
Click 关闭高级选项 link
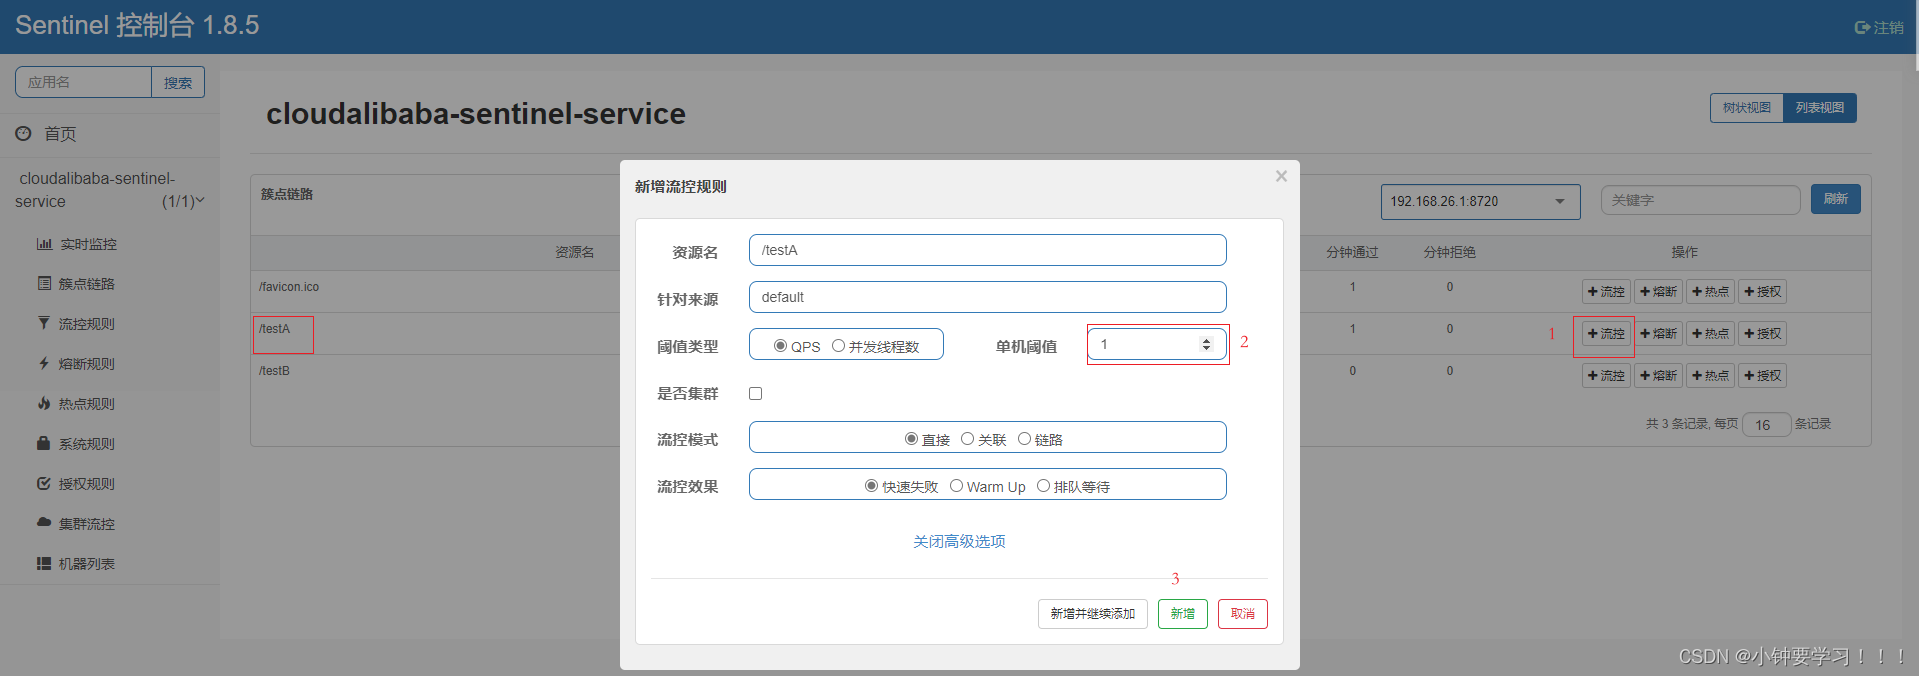[x=959, y=541]
